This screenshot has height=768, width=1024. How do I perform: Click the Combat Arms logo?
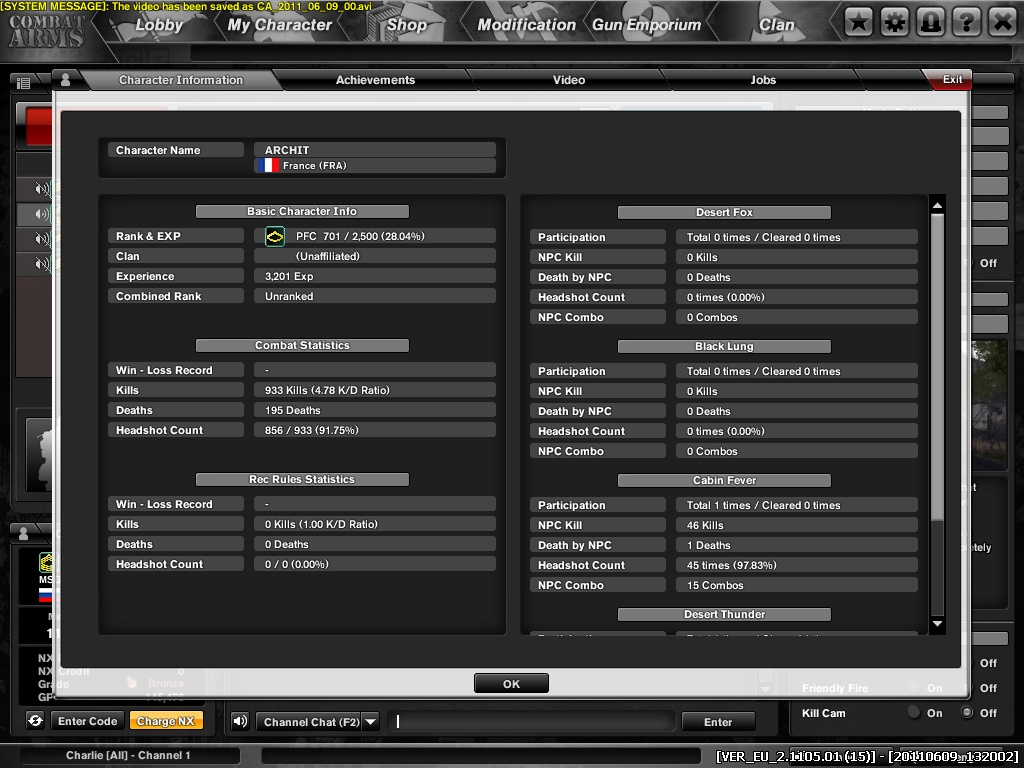point(46,31)
